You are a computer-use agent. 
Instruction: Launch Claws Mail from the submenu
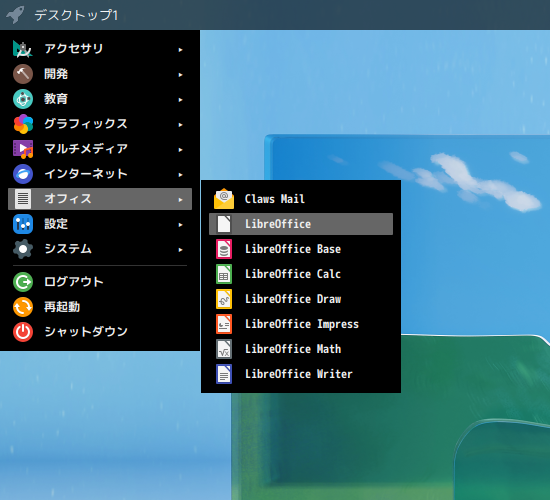[x=301, y=199]
